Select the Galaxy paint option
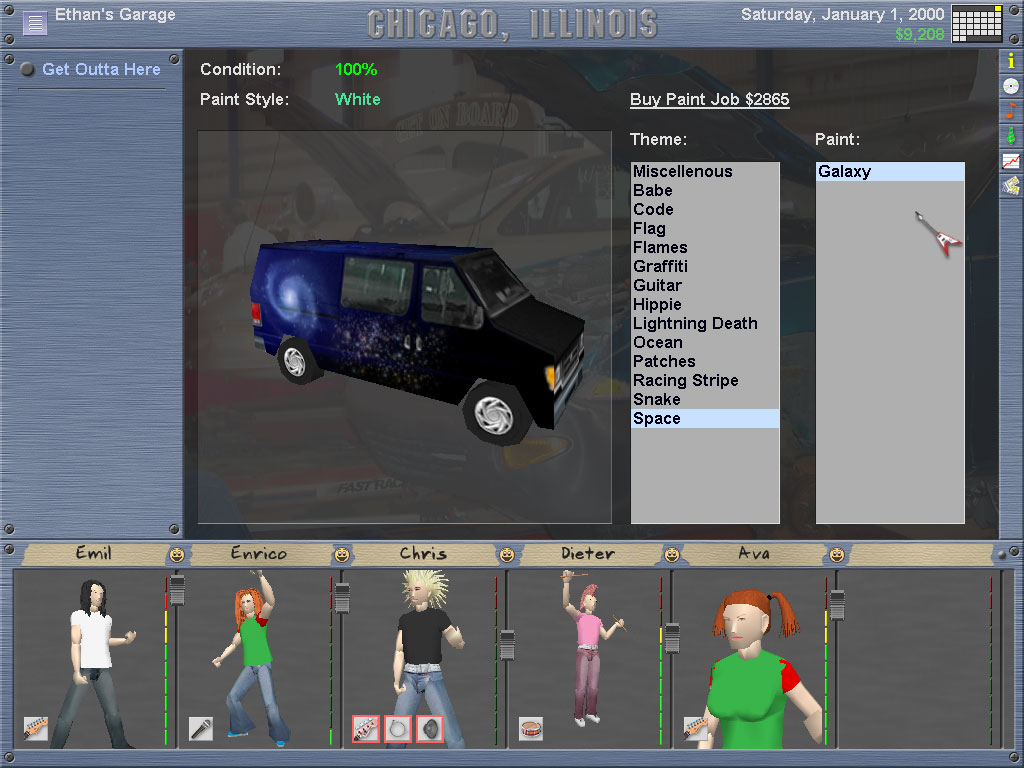This screenshot has width=1024, height=768. click(845, 172)
